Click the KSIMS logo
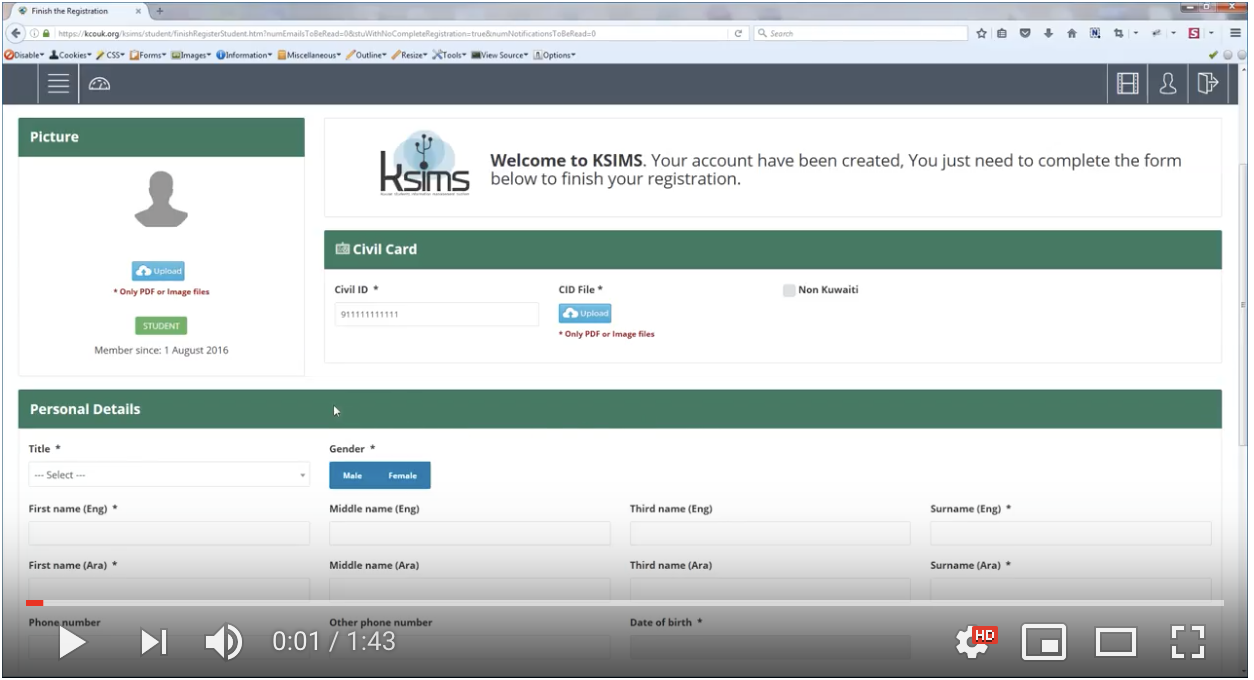This screenshot has height=680, width=1254. click(424, 162)
